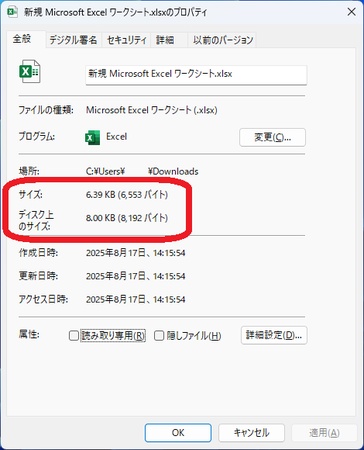This screenshot has height=450, width=364.
Task: Click the location path ending in ¥Downloads
Action: point(142,171)
